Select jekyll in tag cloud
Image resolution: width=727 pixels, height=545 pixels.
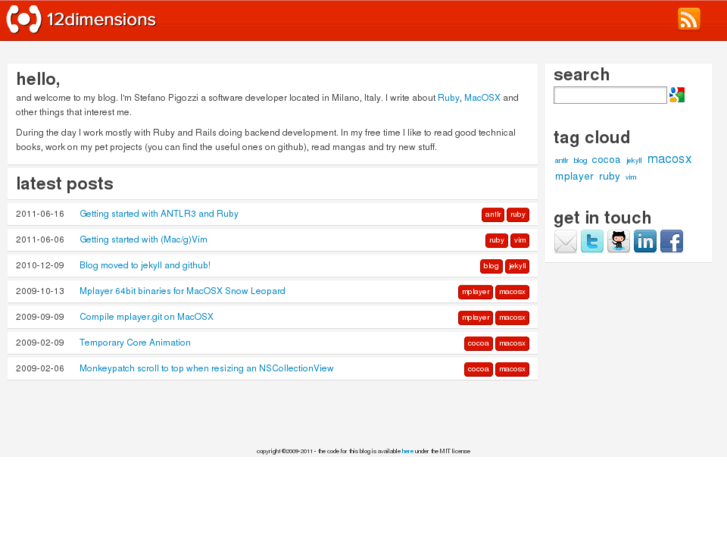(634, 160)
